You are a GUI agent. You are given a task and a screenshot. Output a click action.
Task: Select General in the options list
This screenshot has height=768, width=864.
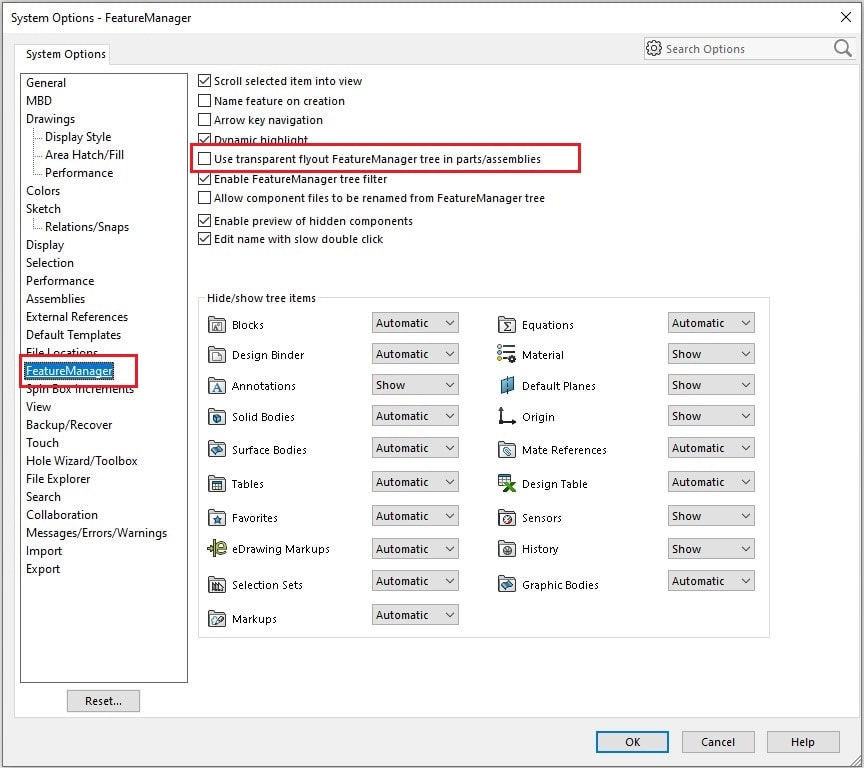tap(46, 83)
